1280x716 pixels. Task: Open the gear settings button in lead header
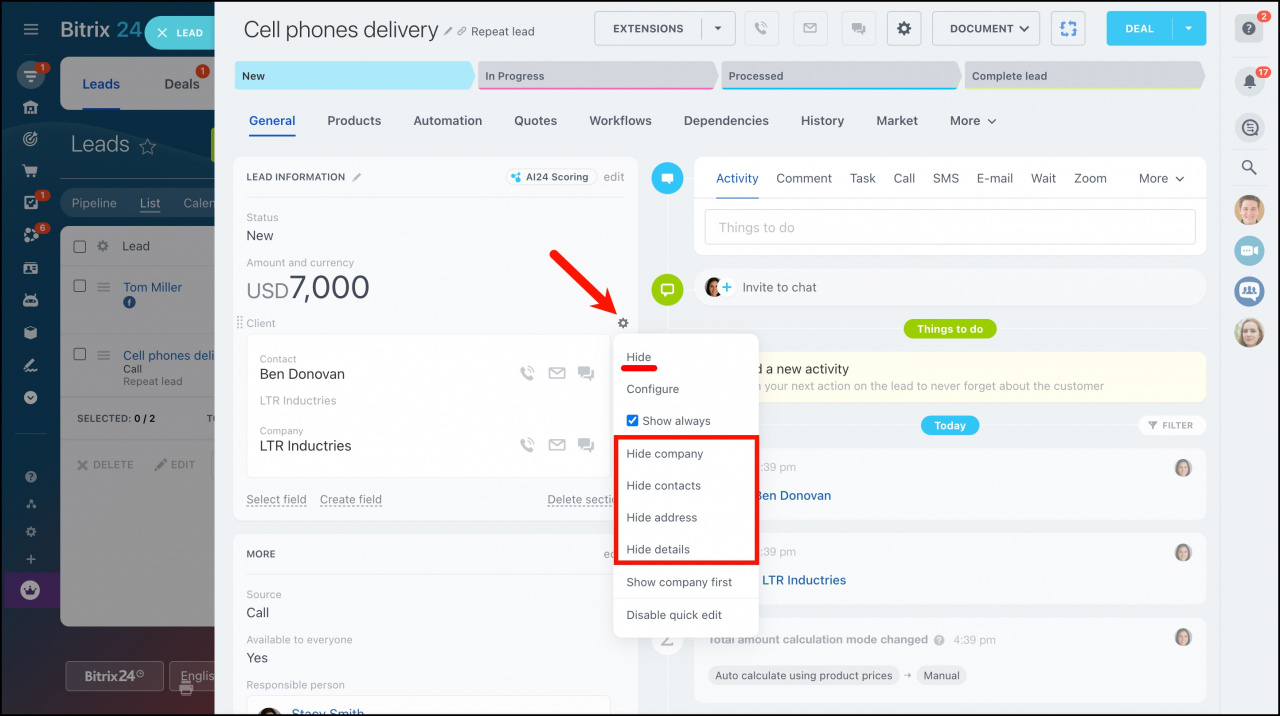click(904, 29)
